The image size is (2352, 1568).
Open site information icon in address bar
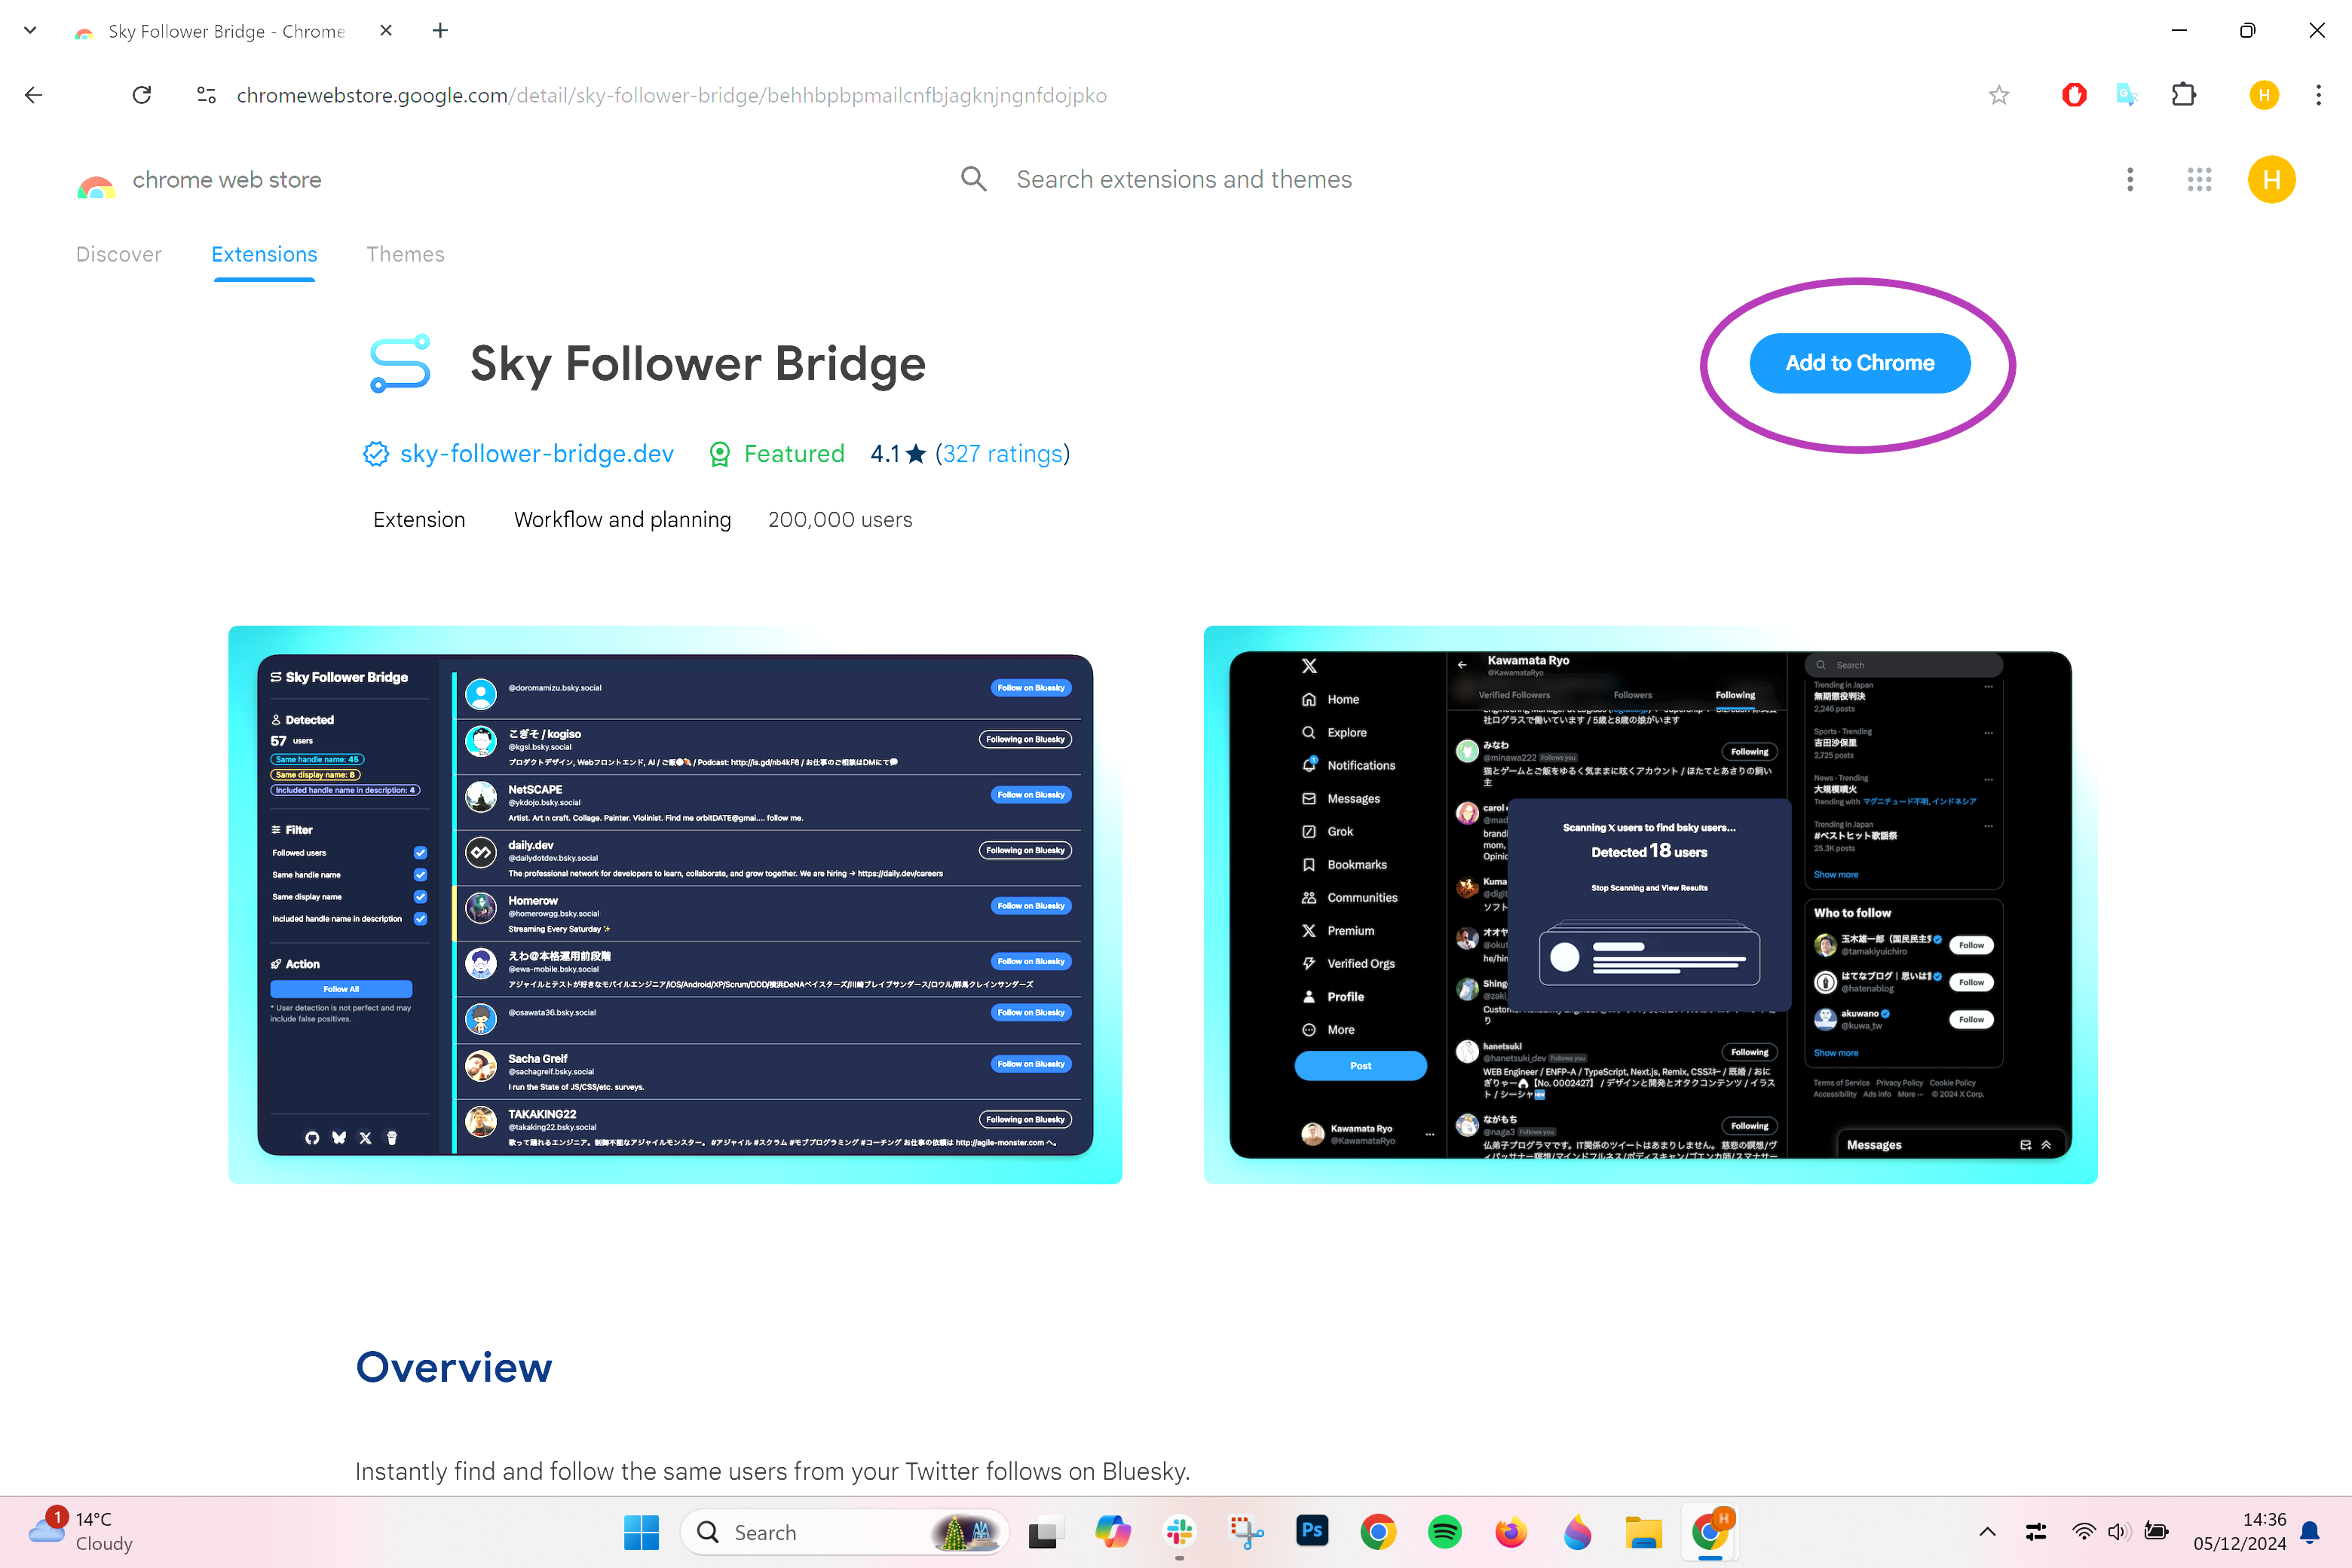pos(206,95)
